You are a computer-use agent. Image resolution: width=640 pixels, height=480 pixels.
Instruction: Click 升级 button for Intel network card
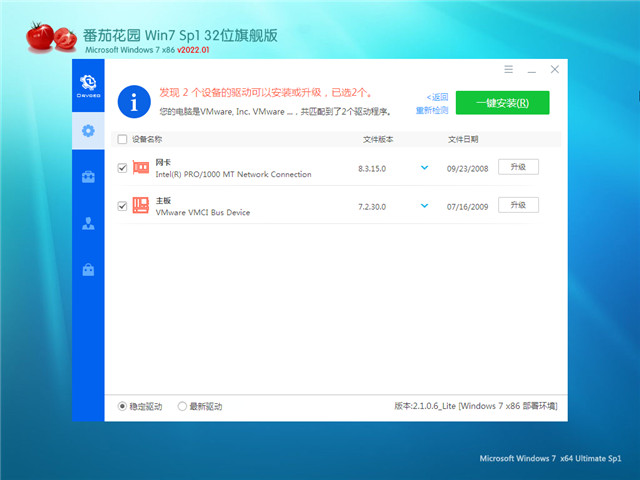(x=518, y=167)
